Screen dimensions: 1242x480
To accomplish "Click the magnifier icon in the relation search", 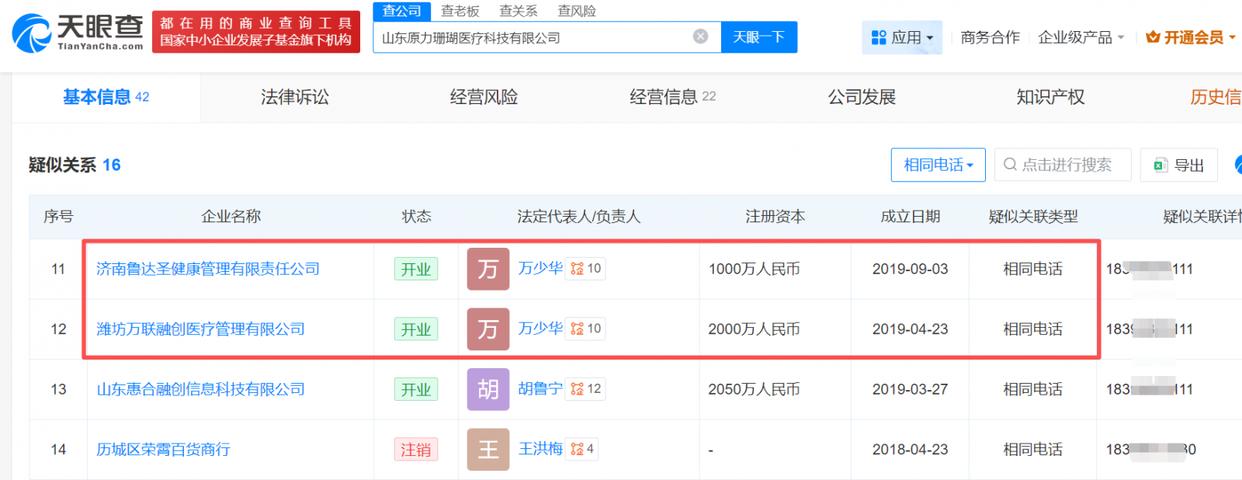I will pyautogui.click(x=1010, y=165).
